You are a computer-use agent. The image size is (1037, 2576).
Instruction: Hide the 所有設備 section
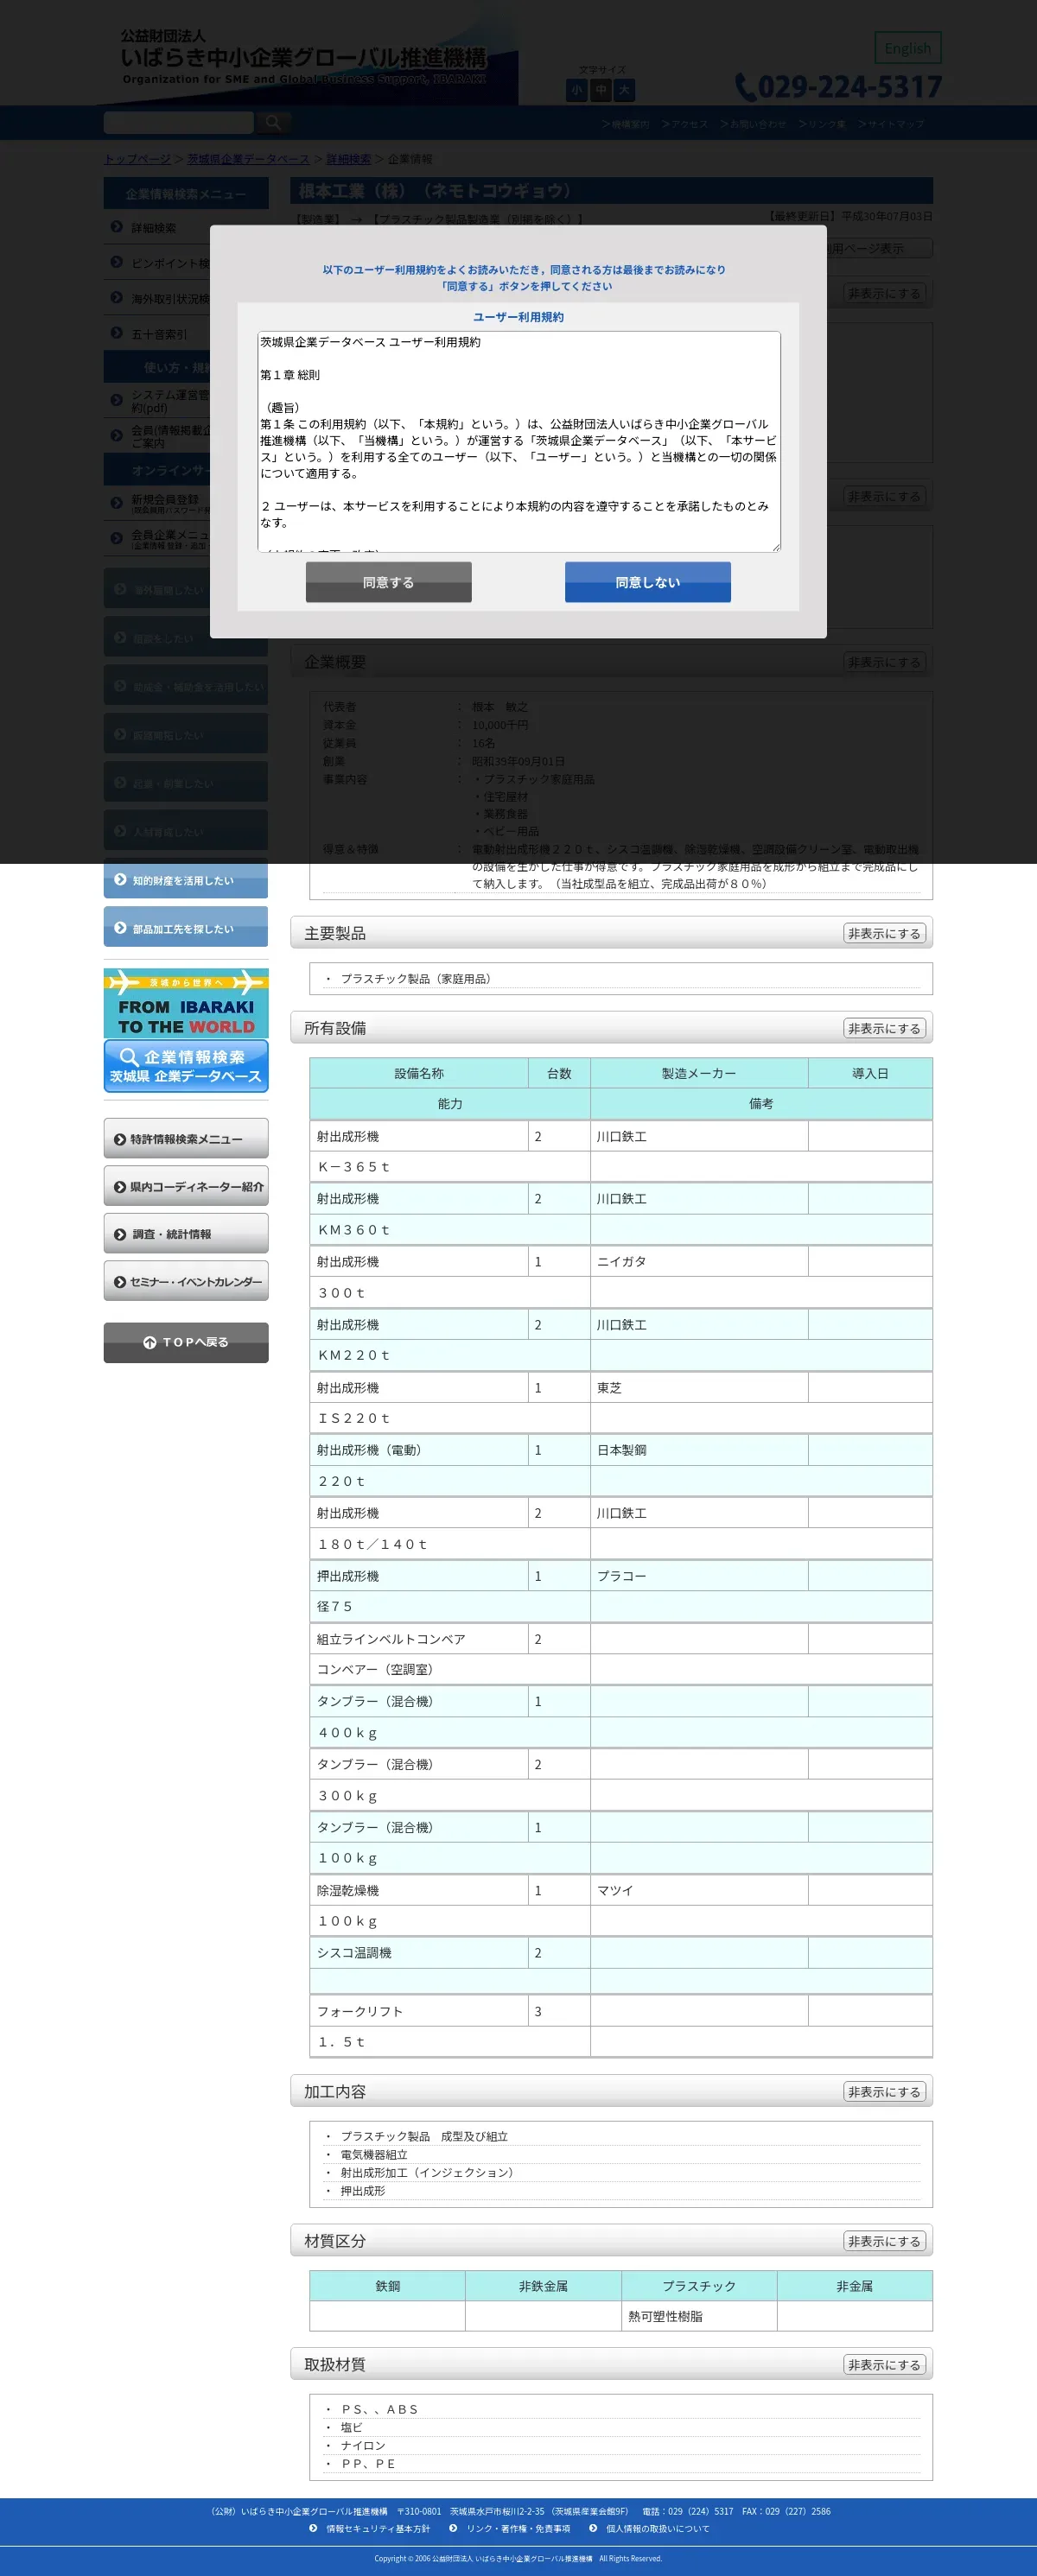884,1028
